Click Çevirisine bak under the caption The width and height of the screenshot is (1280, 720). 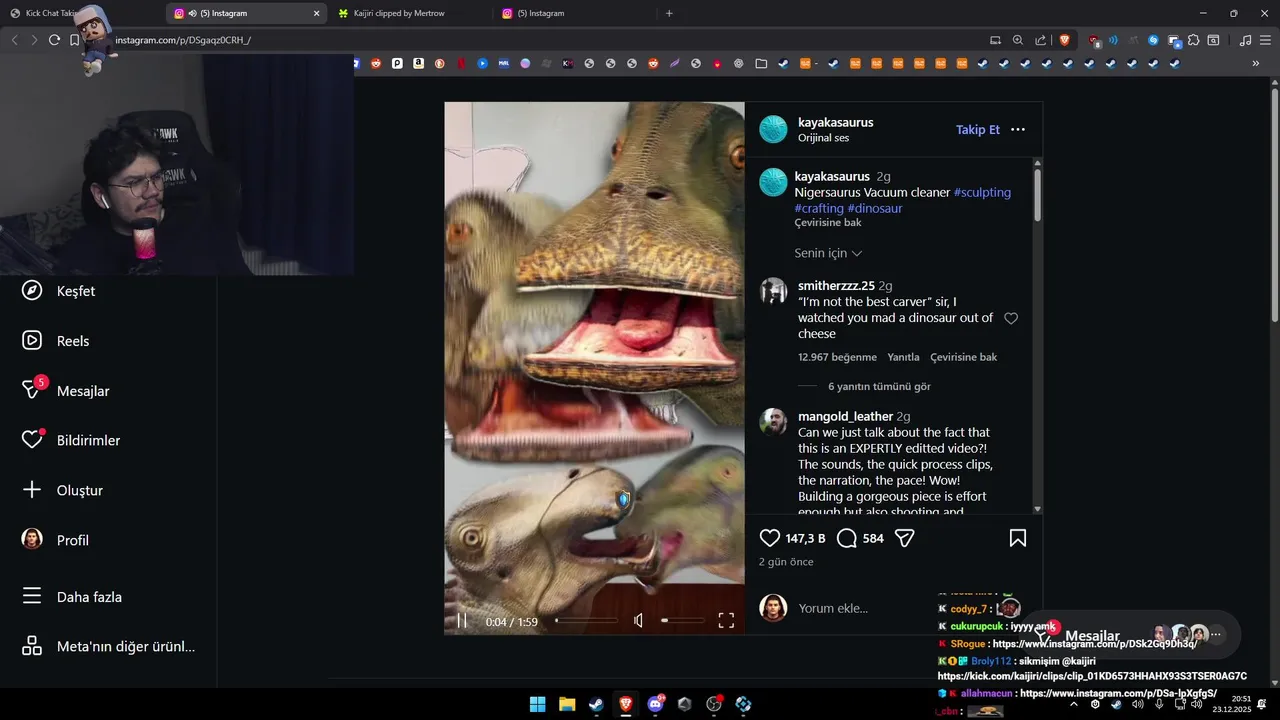(x=828, y=223)
